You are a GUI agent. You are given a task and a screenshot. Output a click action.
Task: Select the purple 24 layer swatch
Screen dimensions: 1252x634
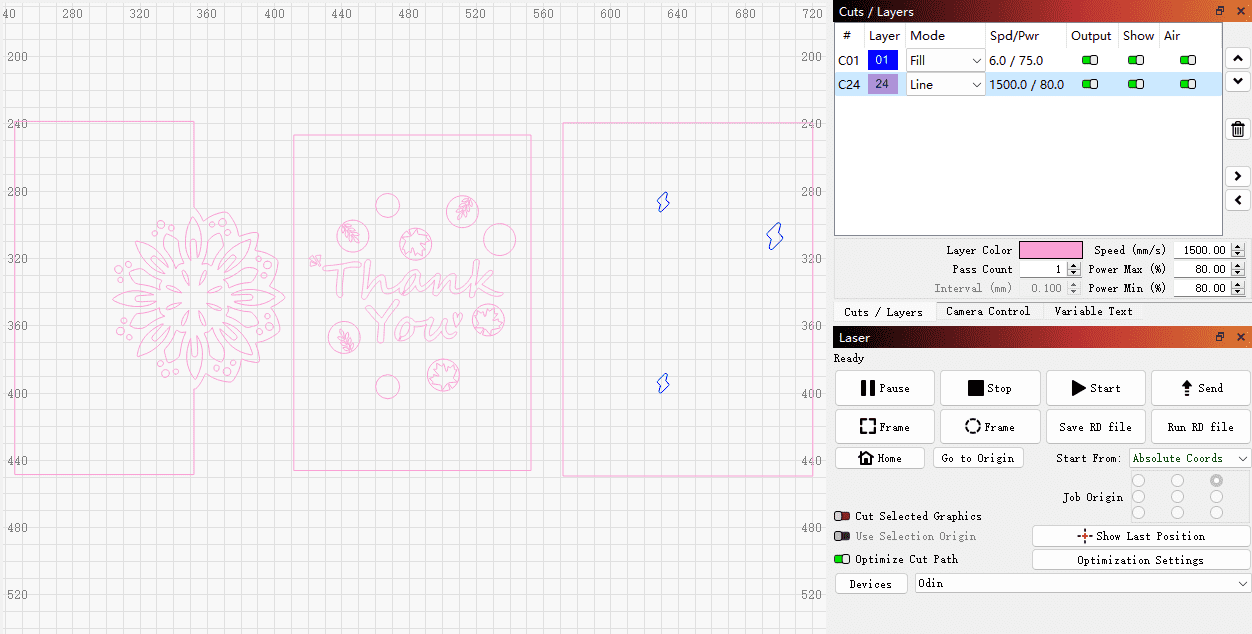pos(882,84)
